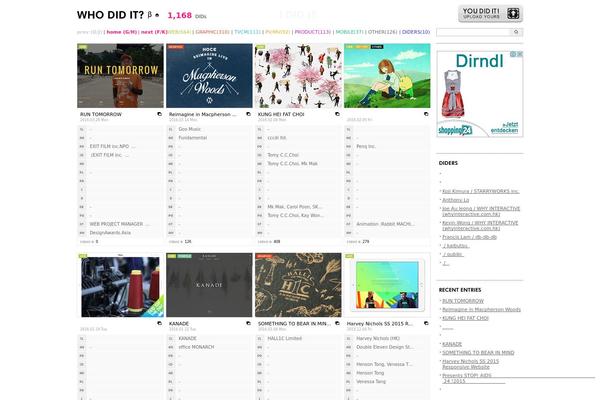
Task: Open the MOBILE category tab
Action: click(x=349, y=32)
